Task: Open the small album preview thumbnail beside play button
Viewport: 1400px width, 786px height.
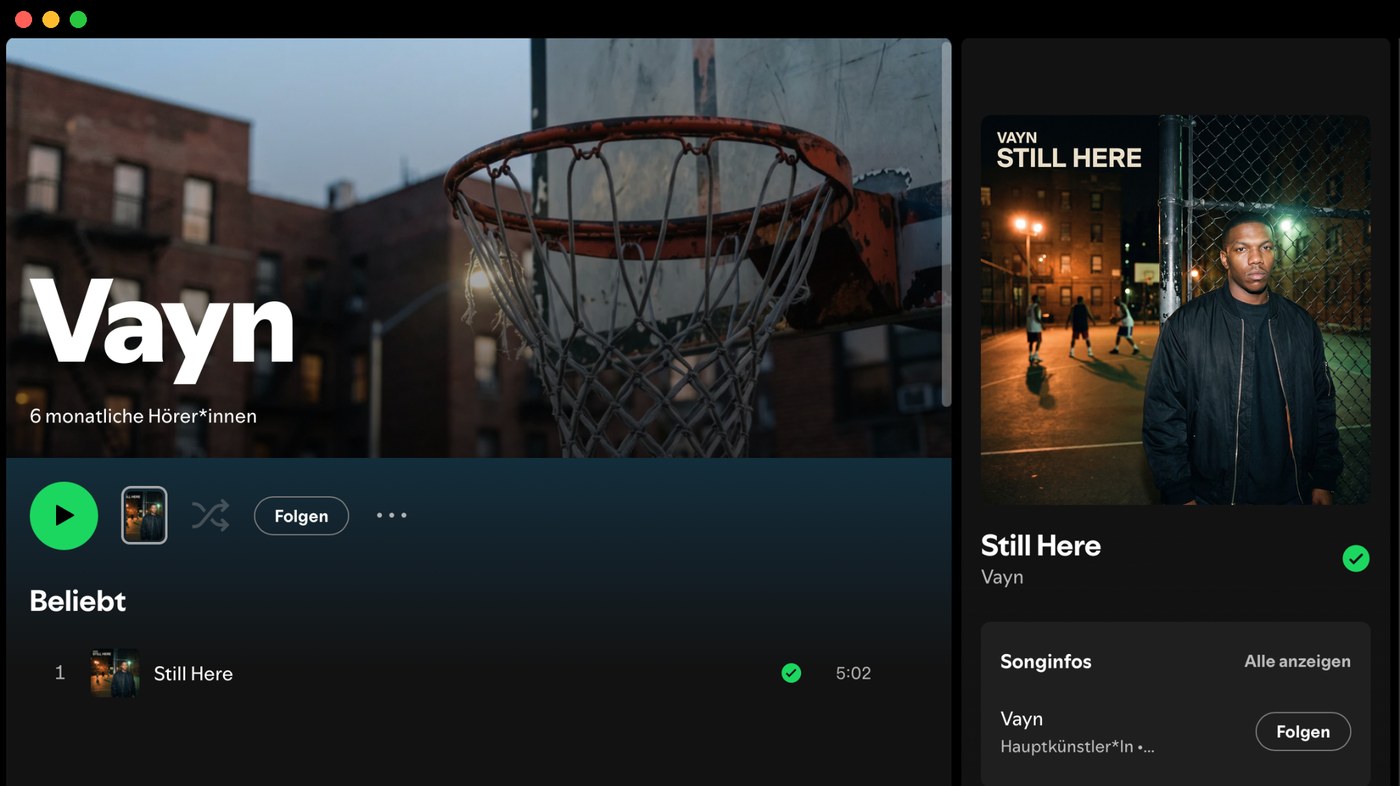Action: pyautogui.click(x=144, y=515)
